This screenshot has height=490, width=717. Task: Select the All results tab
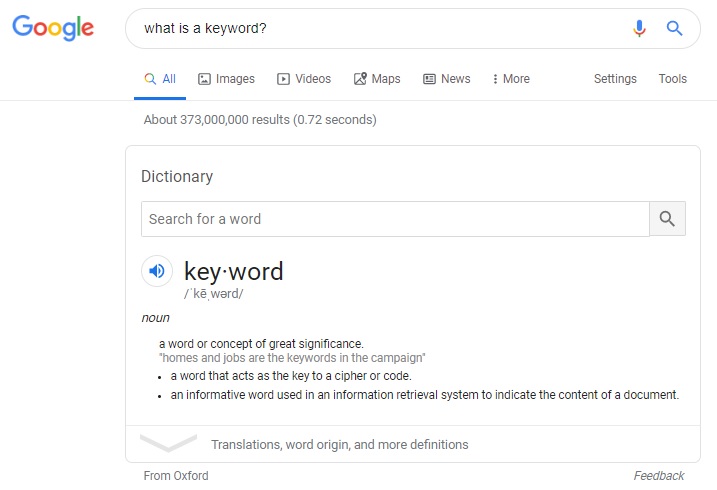[x=160, y=79]
